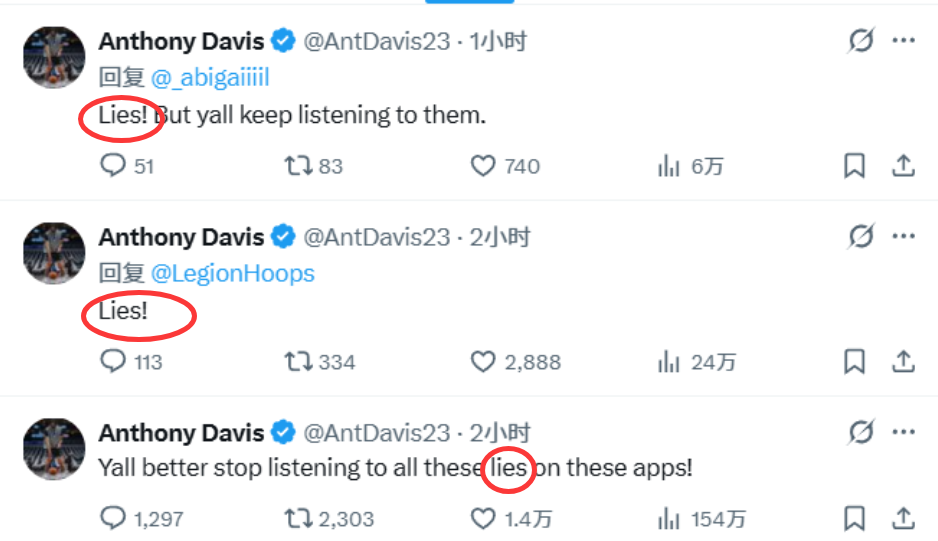Reply to the tweet with 51 replies
Screen dimensions: 938x541
coord(113,165)
